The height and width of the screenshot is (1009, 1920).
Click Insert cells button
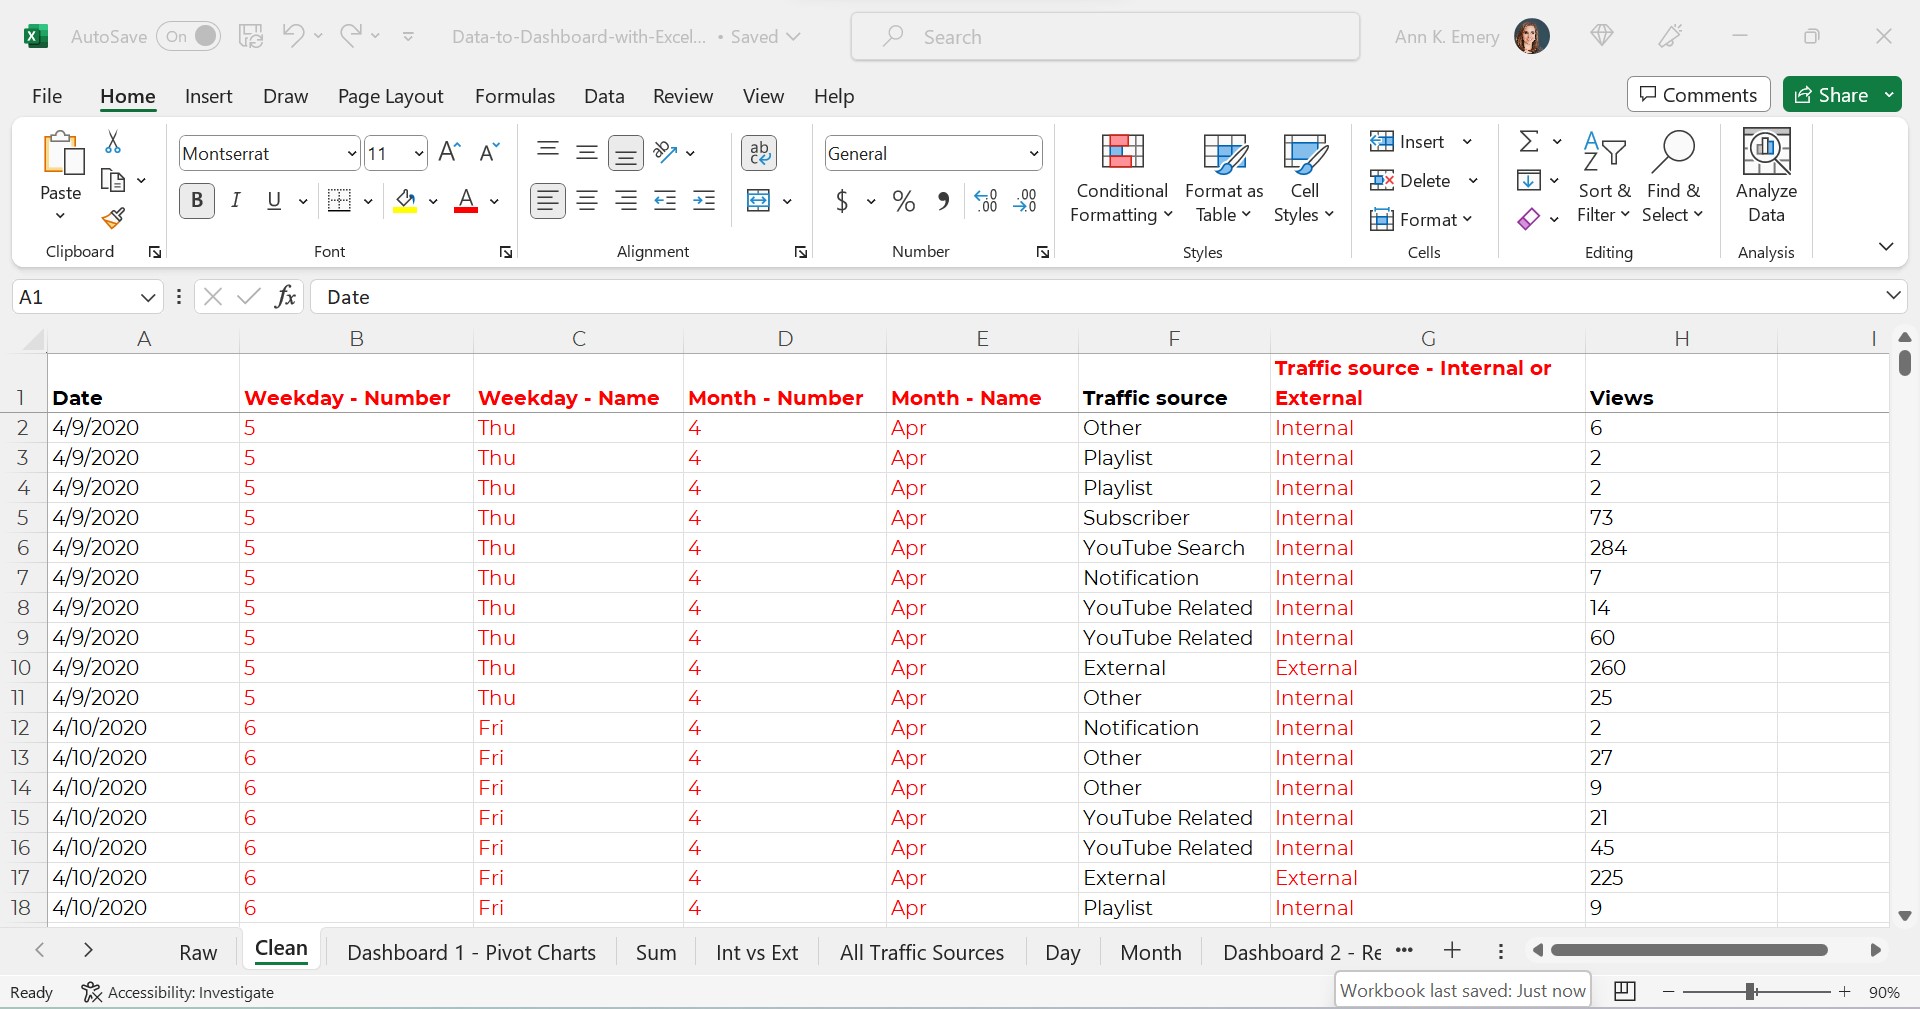point(1408,141)
